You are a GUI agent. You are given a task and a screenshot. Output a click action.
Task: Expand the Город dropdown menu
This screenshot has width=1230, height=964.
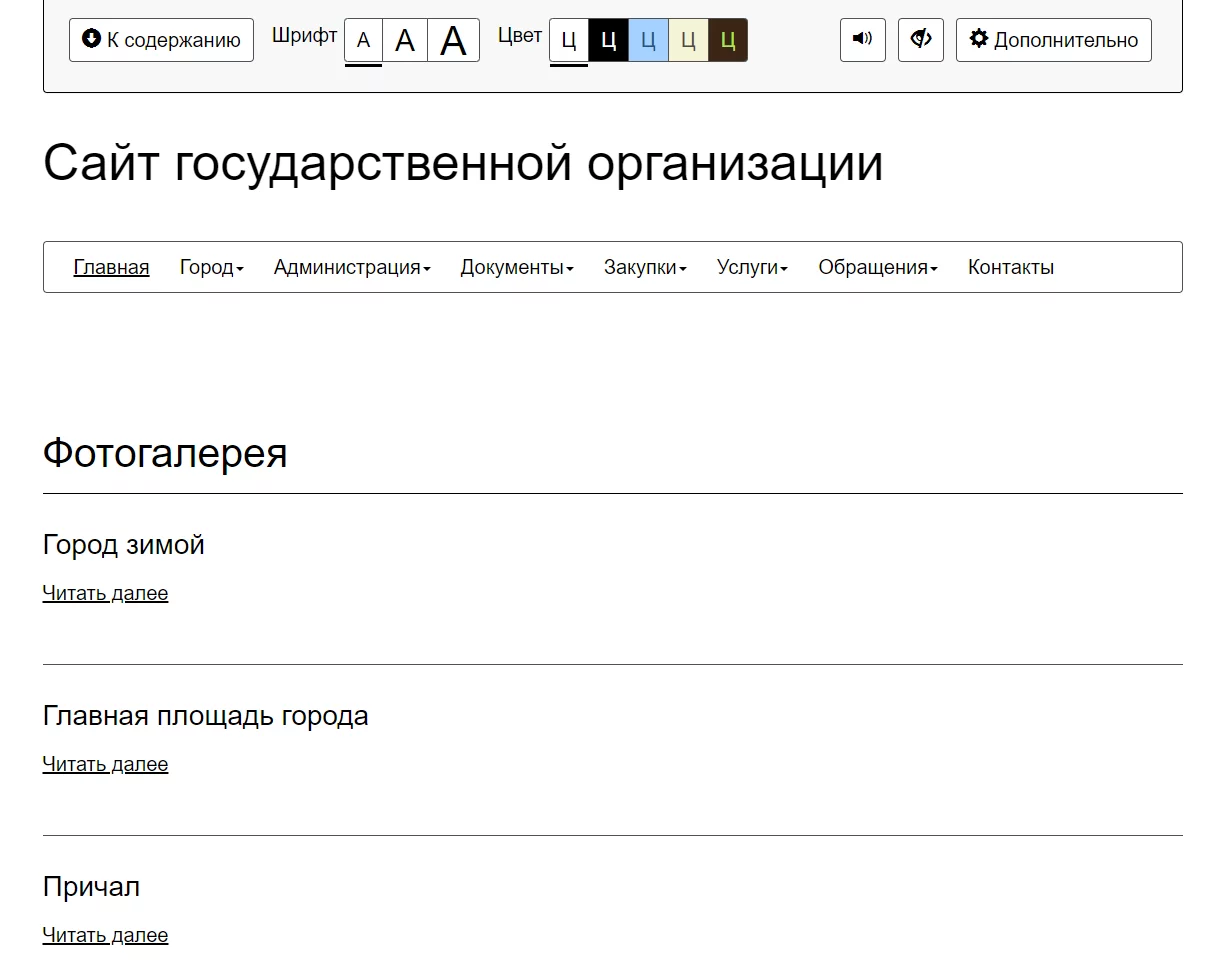tap(211, 267)
